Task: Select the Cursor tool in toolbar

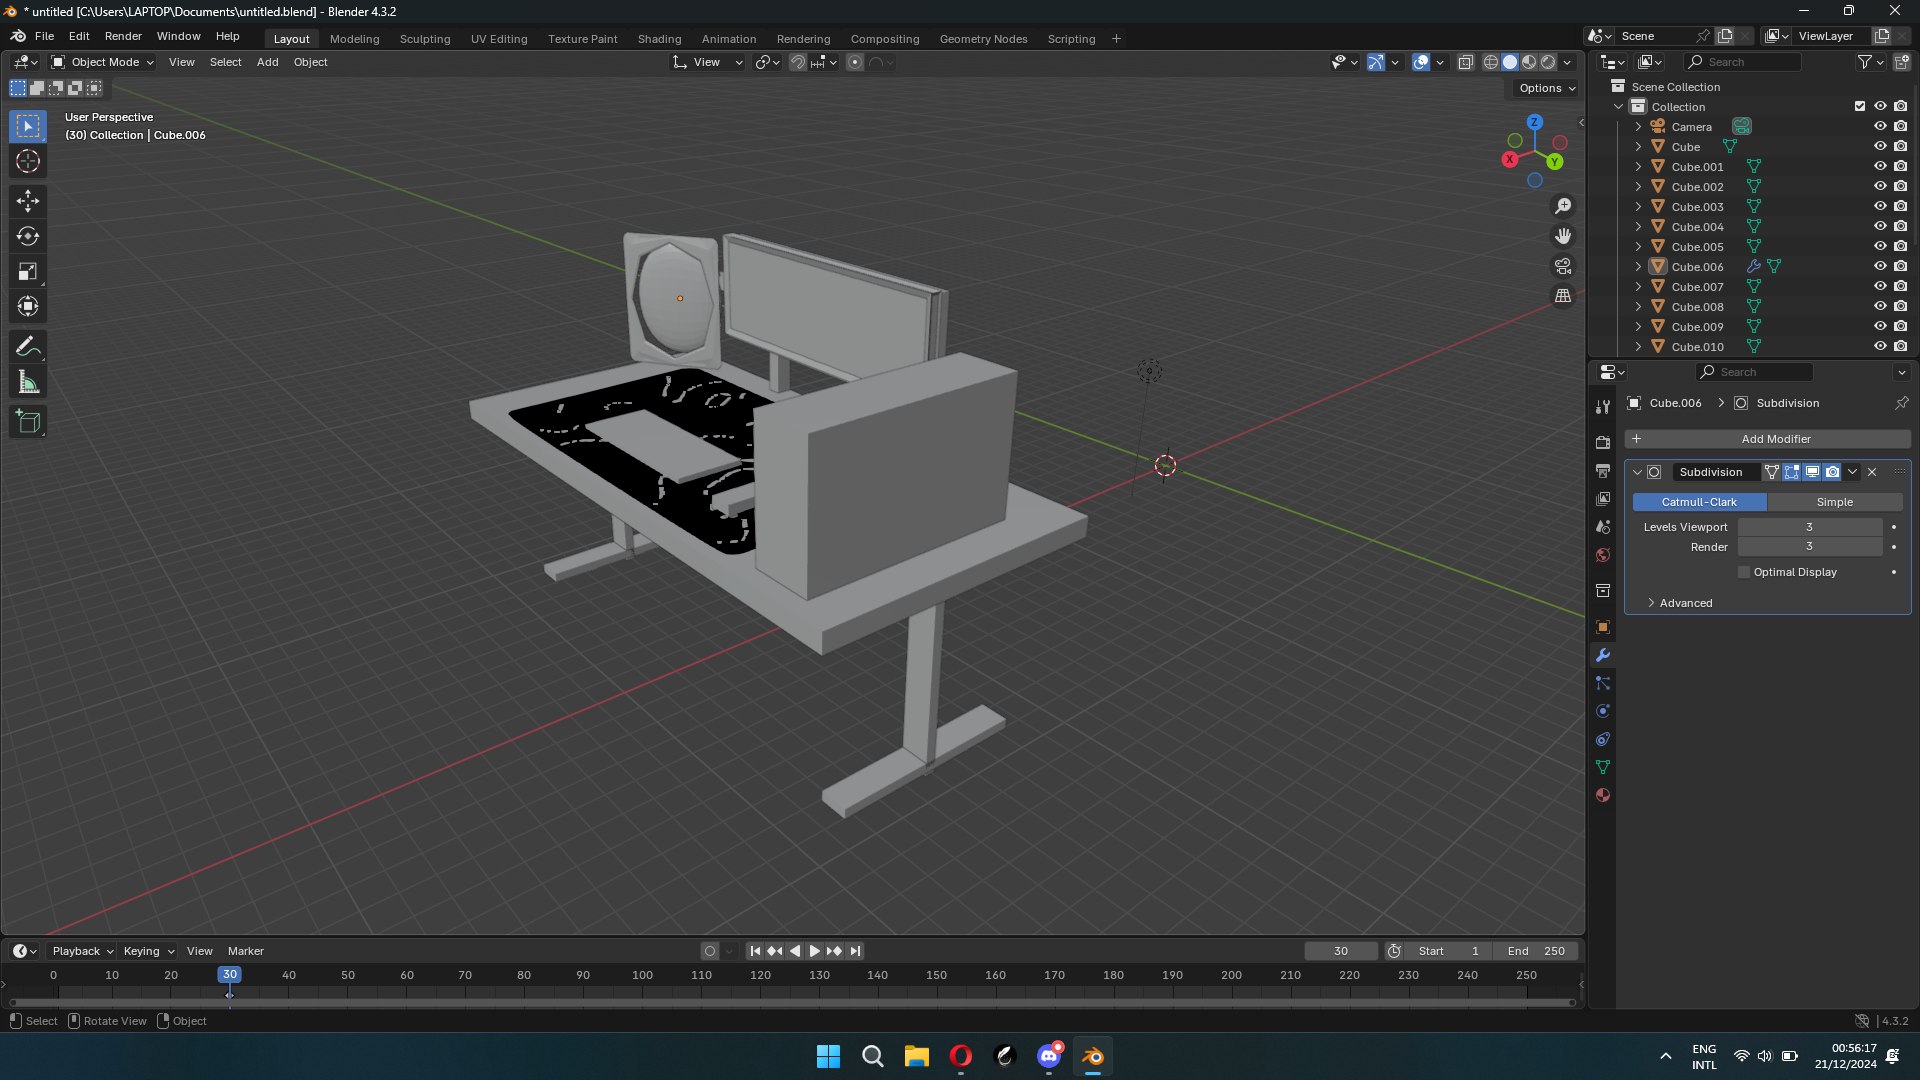Action: click(28, 161)
